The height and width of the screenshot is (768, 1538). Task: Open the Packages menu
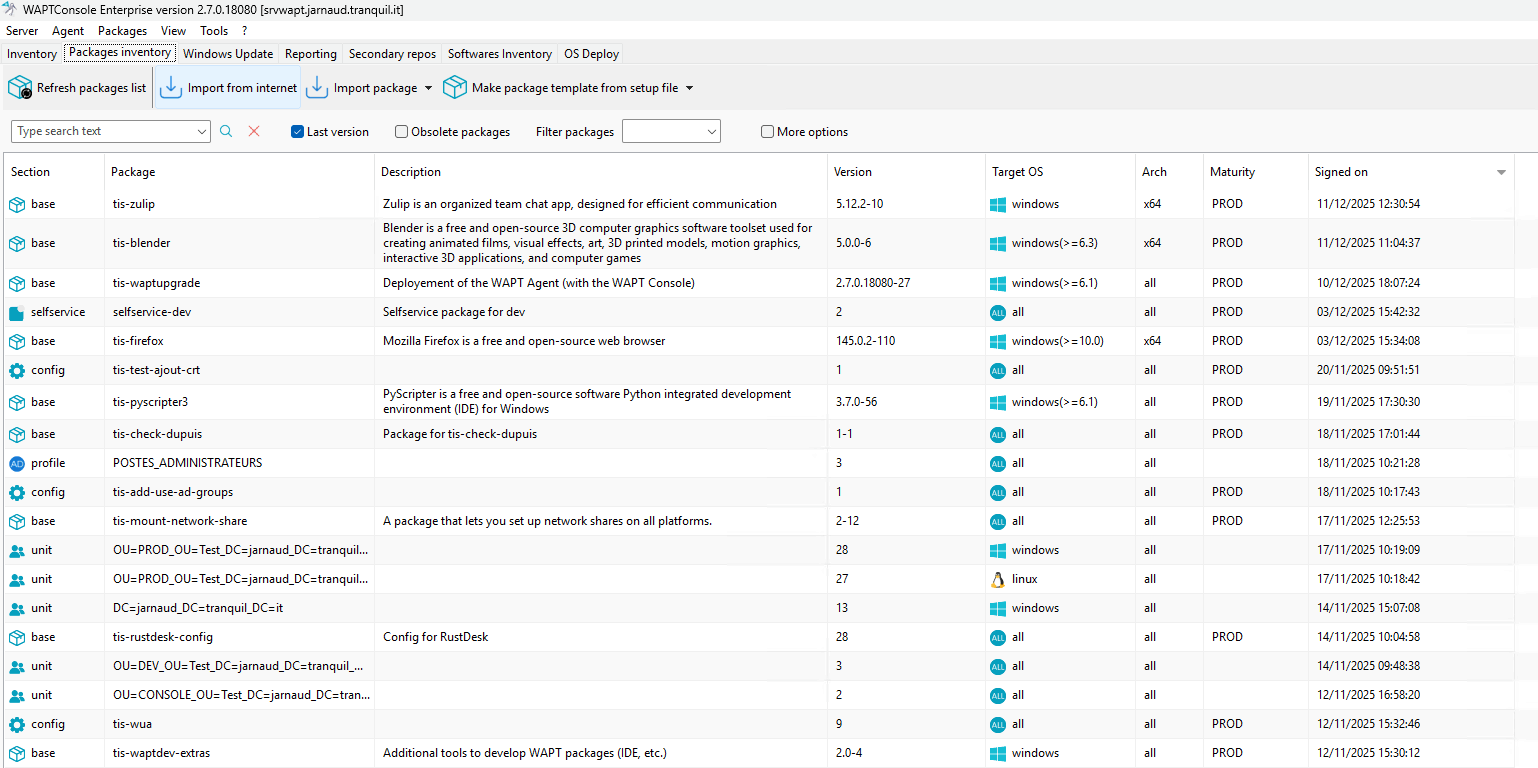[122, 31]
